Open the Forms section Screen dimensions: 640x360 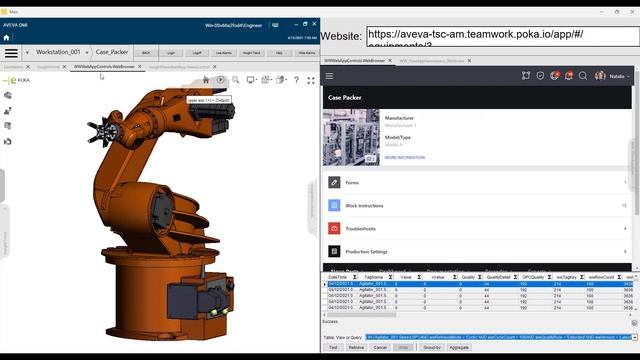click(x=477, y=182)
